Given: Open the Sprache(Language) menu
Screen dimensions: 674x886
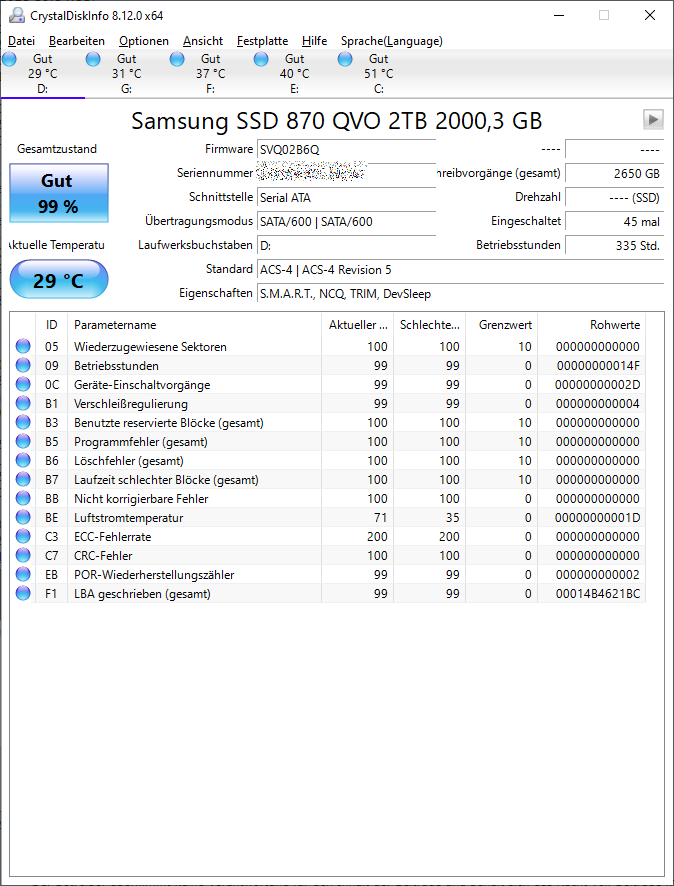Looking at the screenshot, I should 392,41.
